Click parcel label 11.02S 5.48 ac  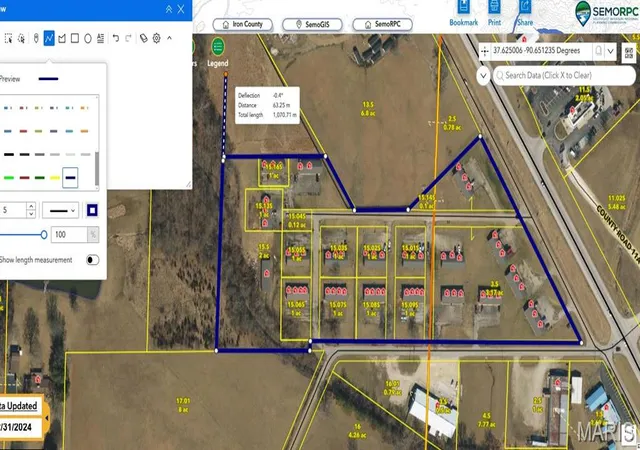617,203
